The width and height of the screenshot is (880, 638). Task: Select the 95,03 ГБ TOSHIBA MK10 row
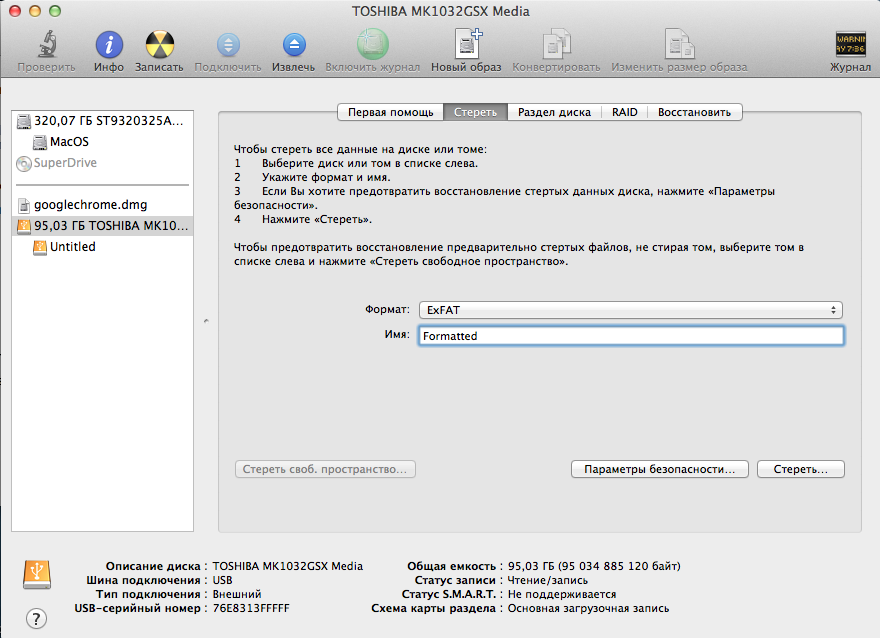[x=103, y=226]
